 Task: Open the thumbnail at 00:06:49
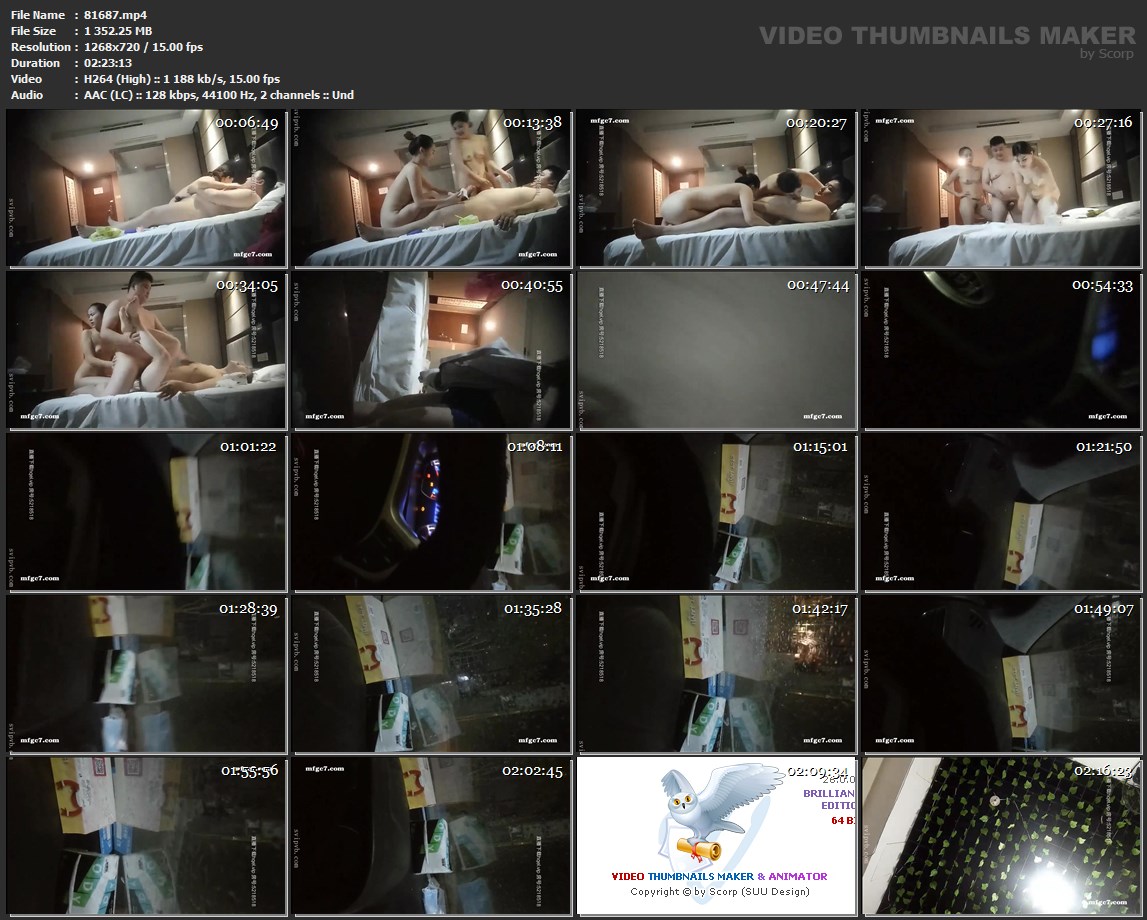point(146,188)
